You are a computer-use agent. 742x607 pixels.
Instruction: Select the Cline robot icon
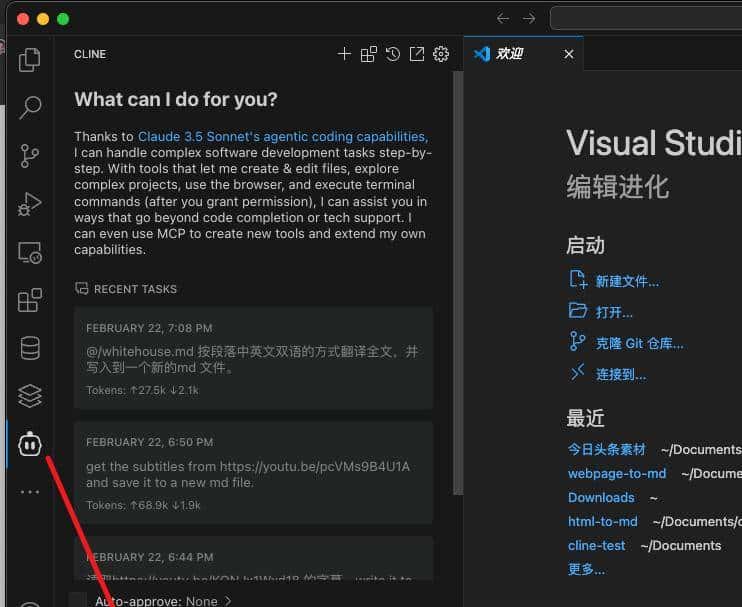point(30,444)
